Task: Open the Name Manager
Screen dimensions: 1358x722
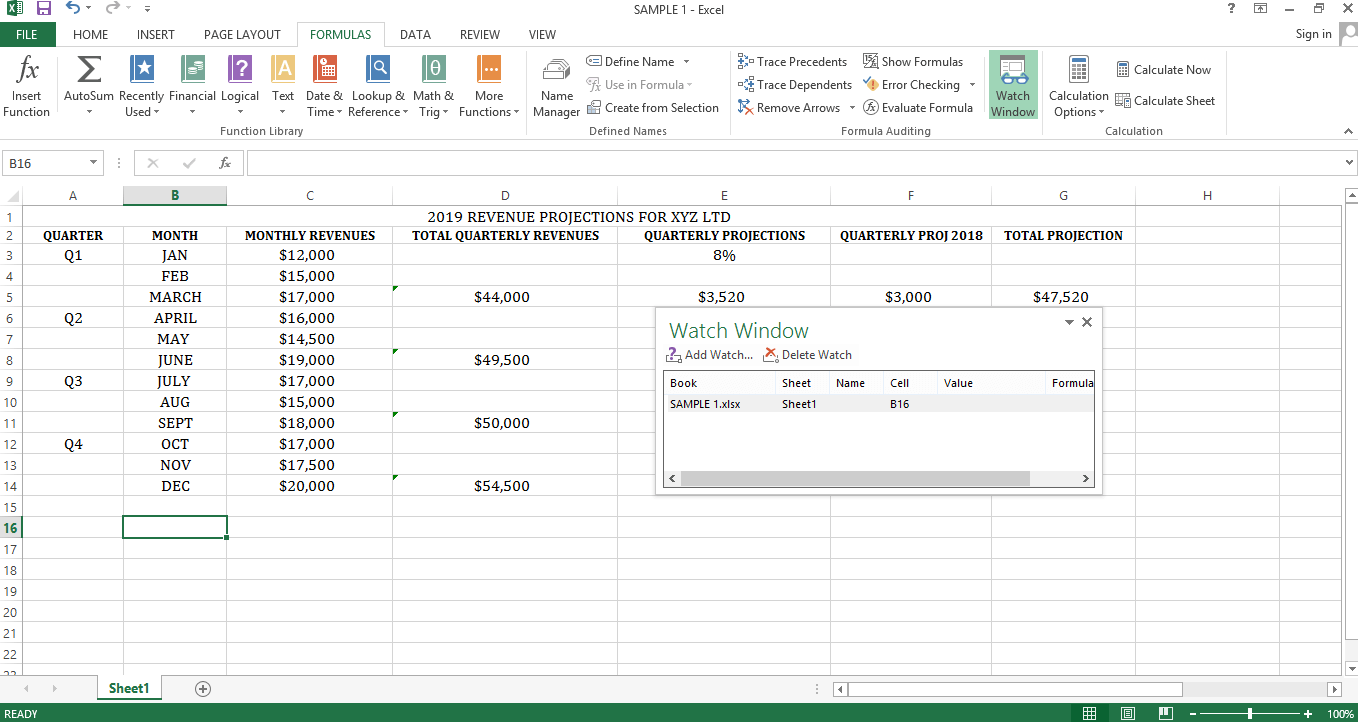Action: click(x=556, y=86)
